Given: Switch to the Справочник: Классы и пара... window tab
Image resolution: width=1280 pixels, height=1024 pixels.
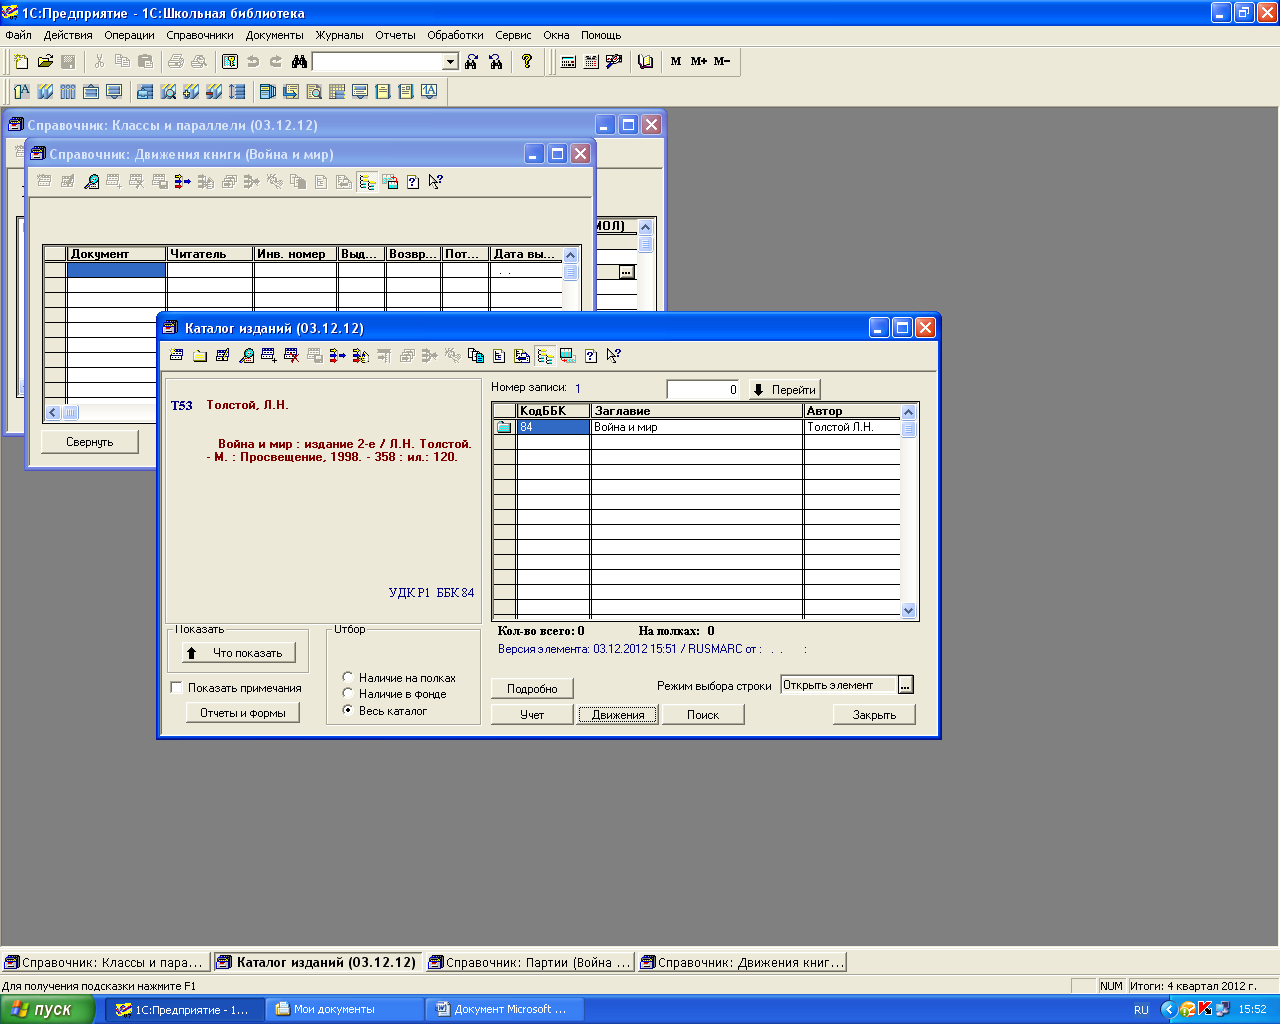Looking at the screenshot, I should 106,962.
